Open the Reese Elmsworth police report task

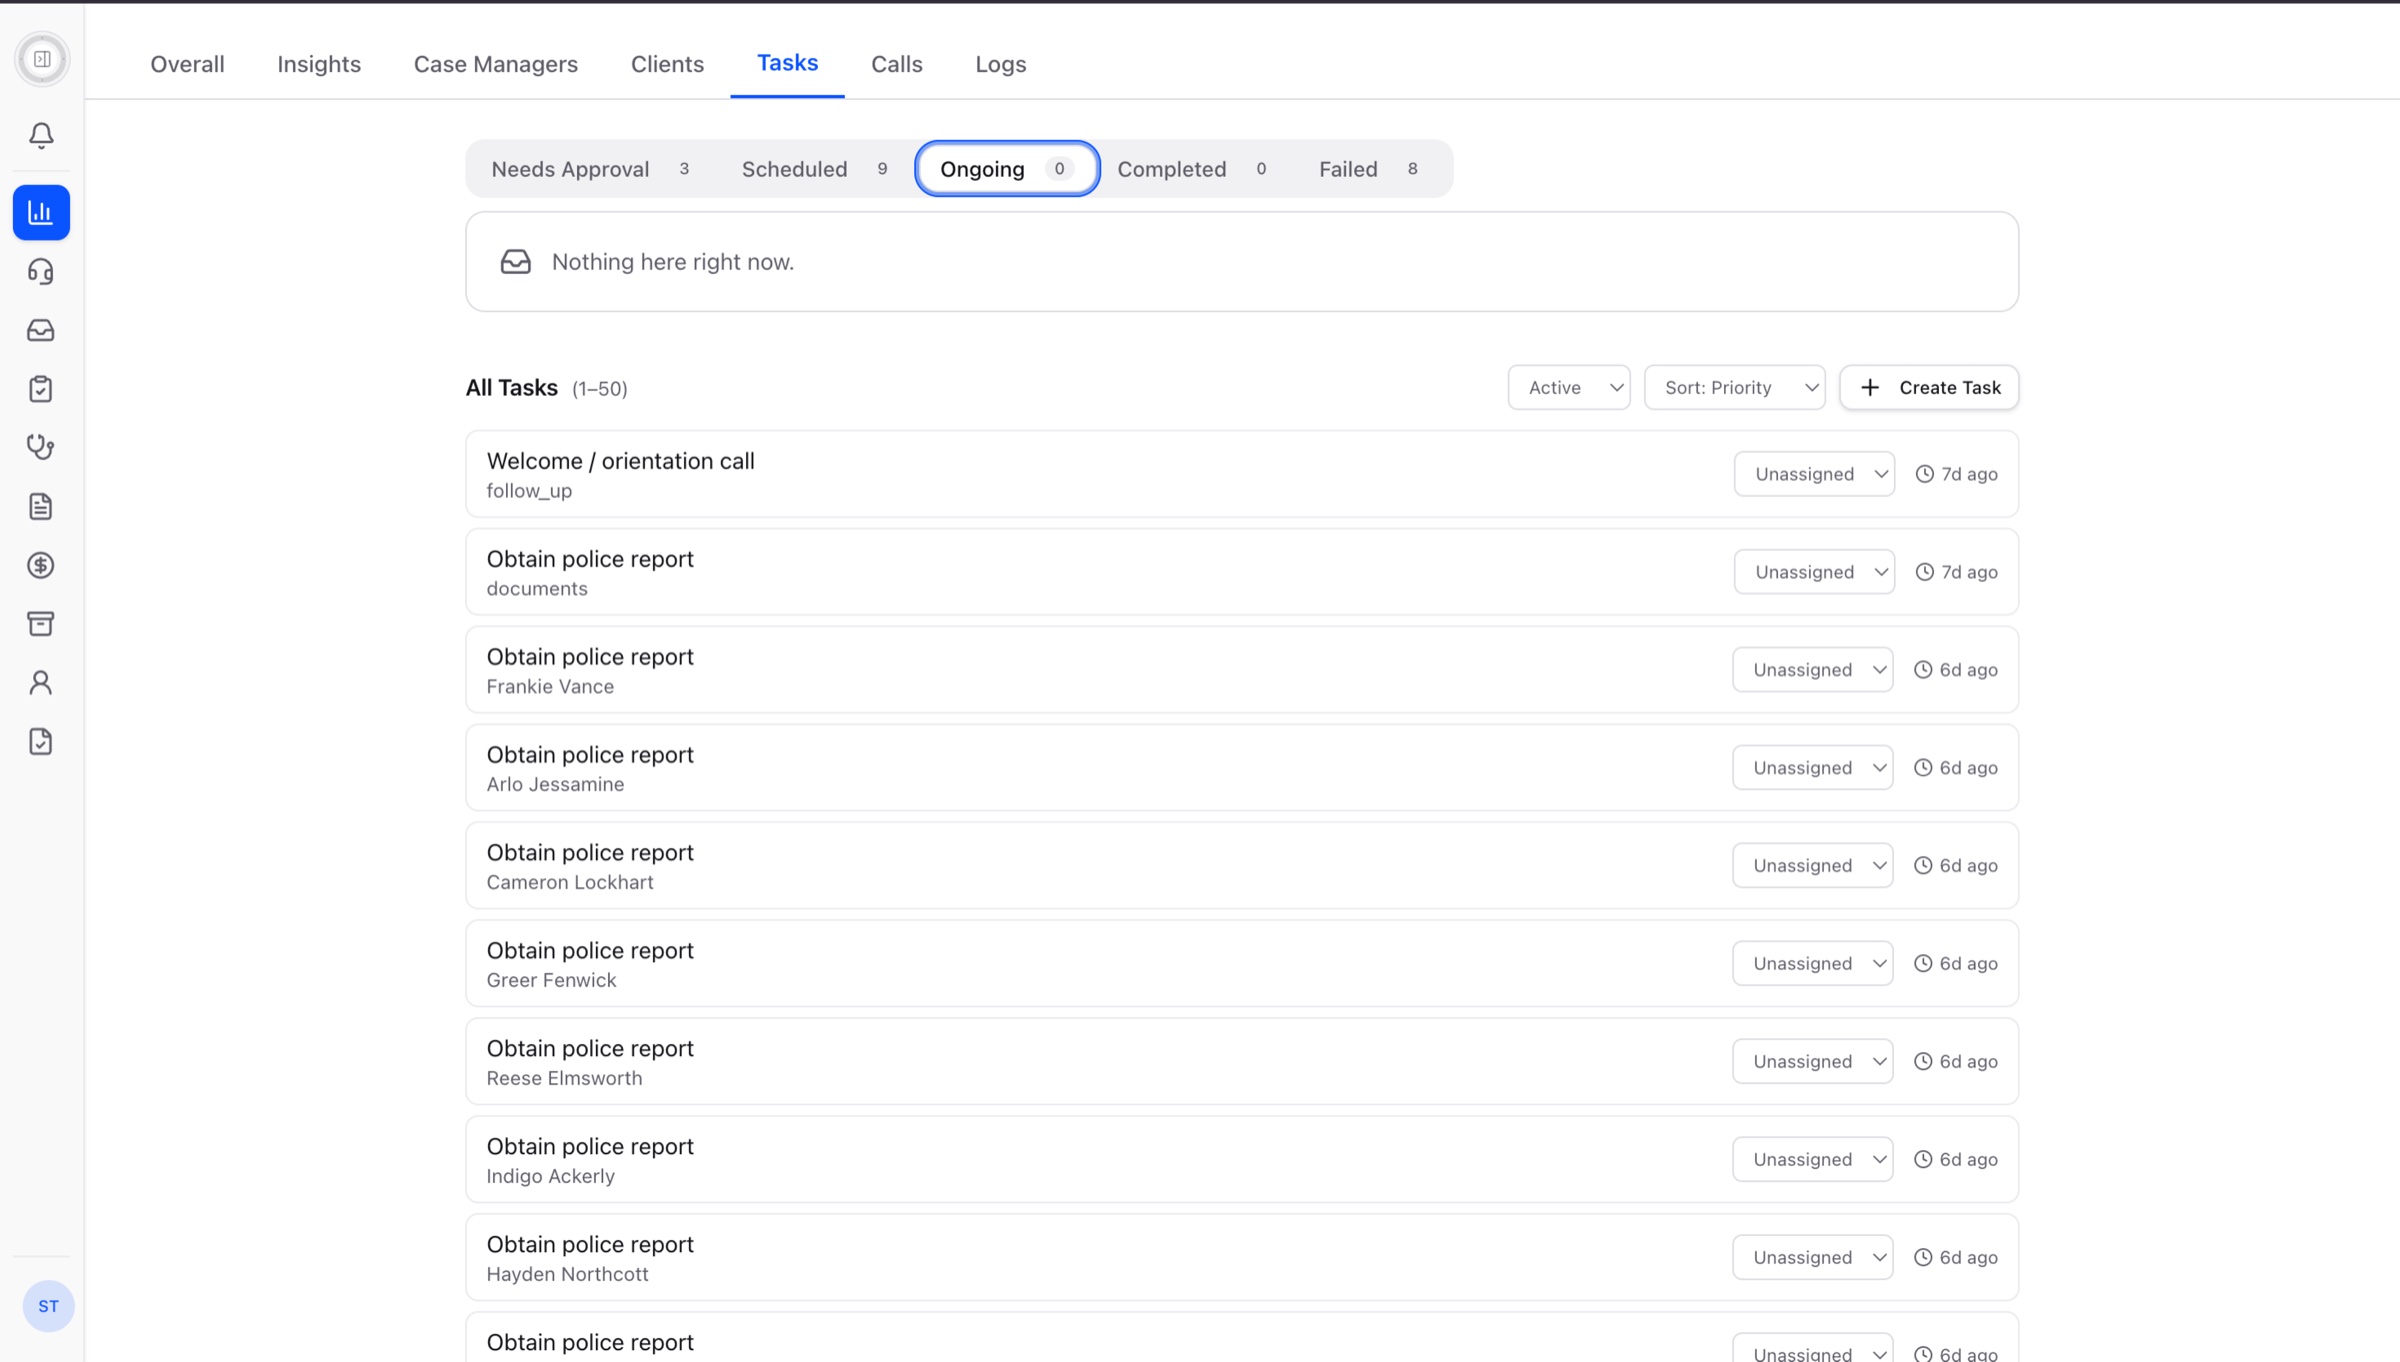1242,1062
